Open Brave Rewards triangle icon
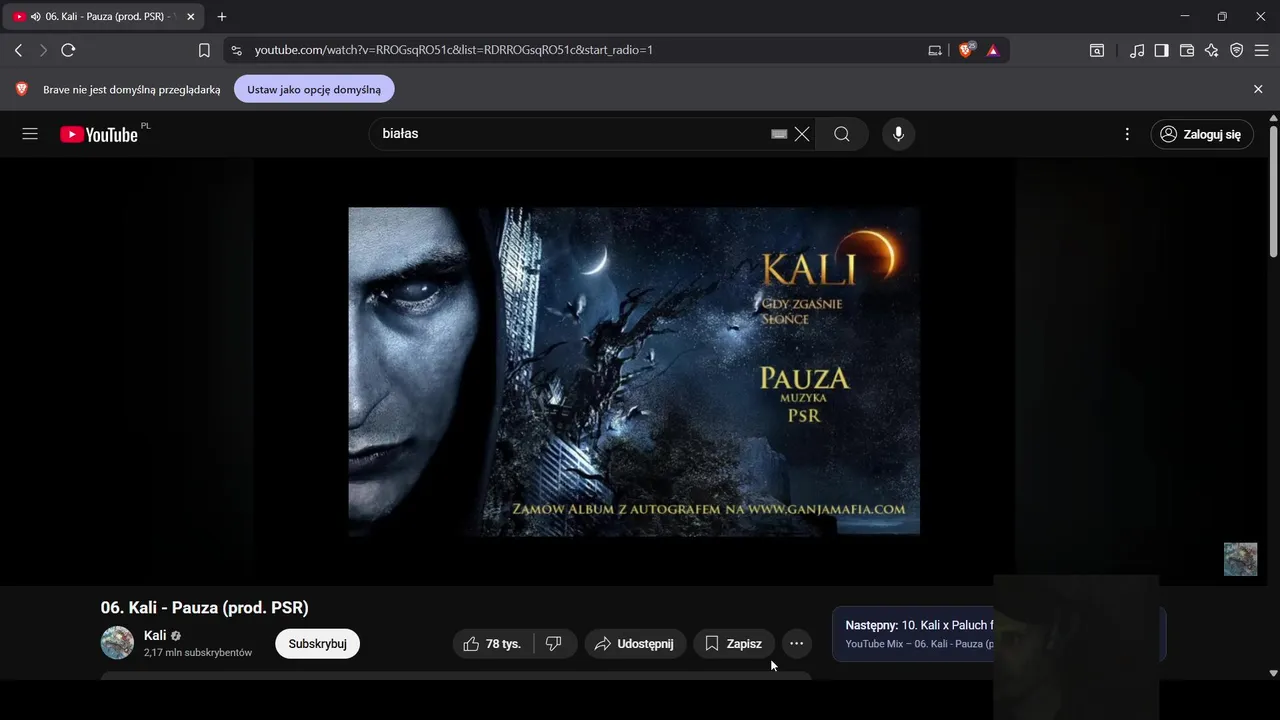 click(x=992, y=50)
